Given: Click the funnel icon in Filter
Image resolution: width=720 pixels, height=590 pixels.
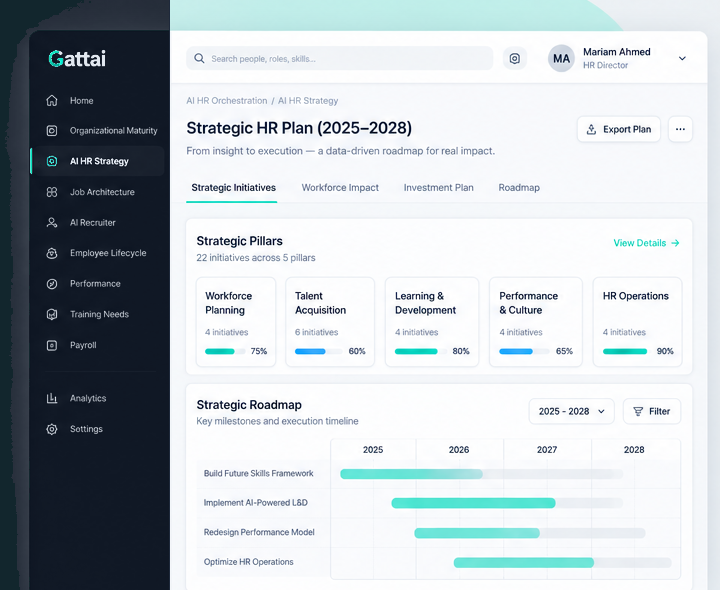Looking at the screenshot, I should click(638, 411).
